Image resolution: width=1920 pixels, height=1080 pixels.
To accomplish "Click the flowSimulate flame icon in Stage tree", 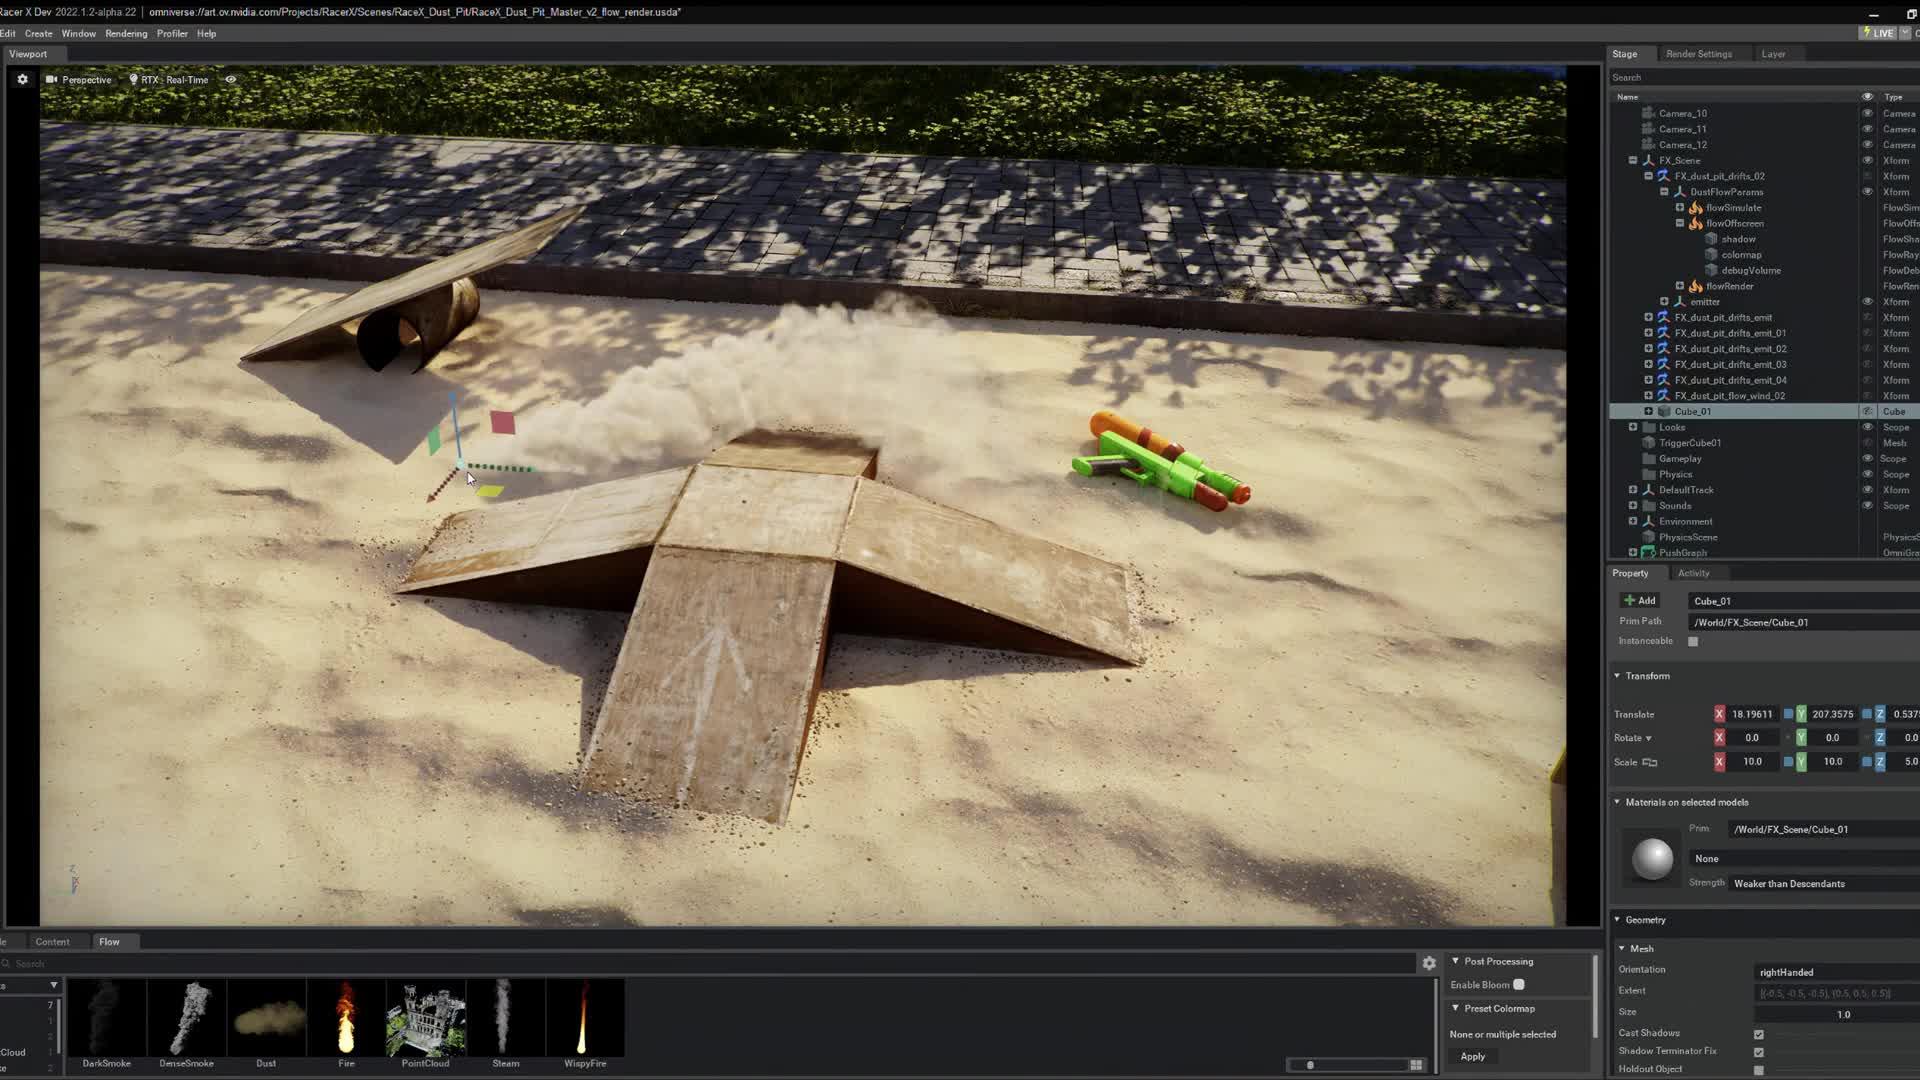I will coord(1696,207).
